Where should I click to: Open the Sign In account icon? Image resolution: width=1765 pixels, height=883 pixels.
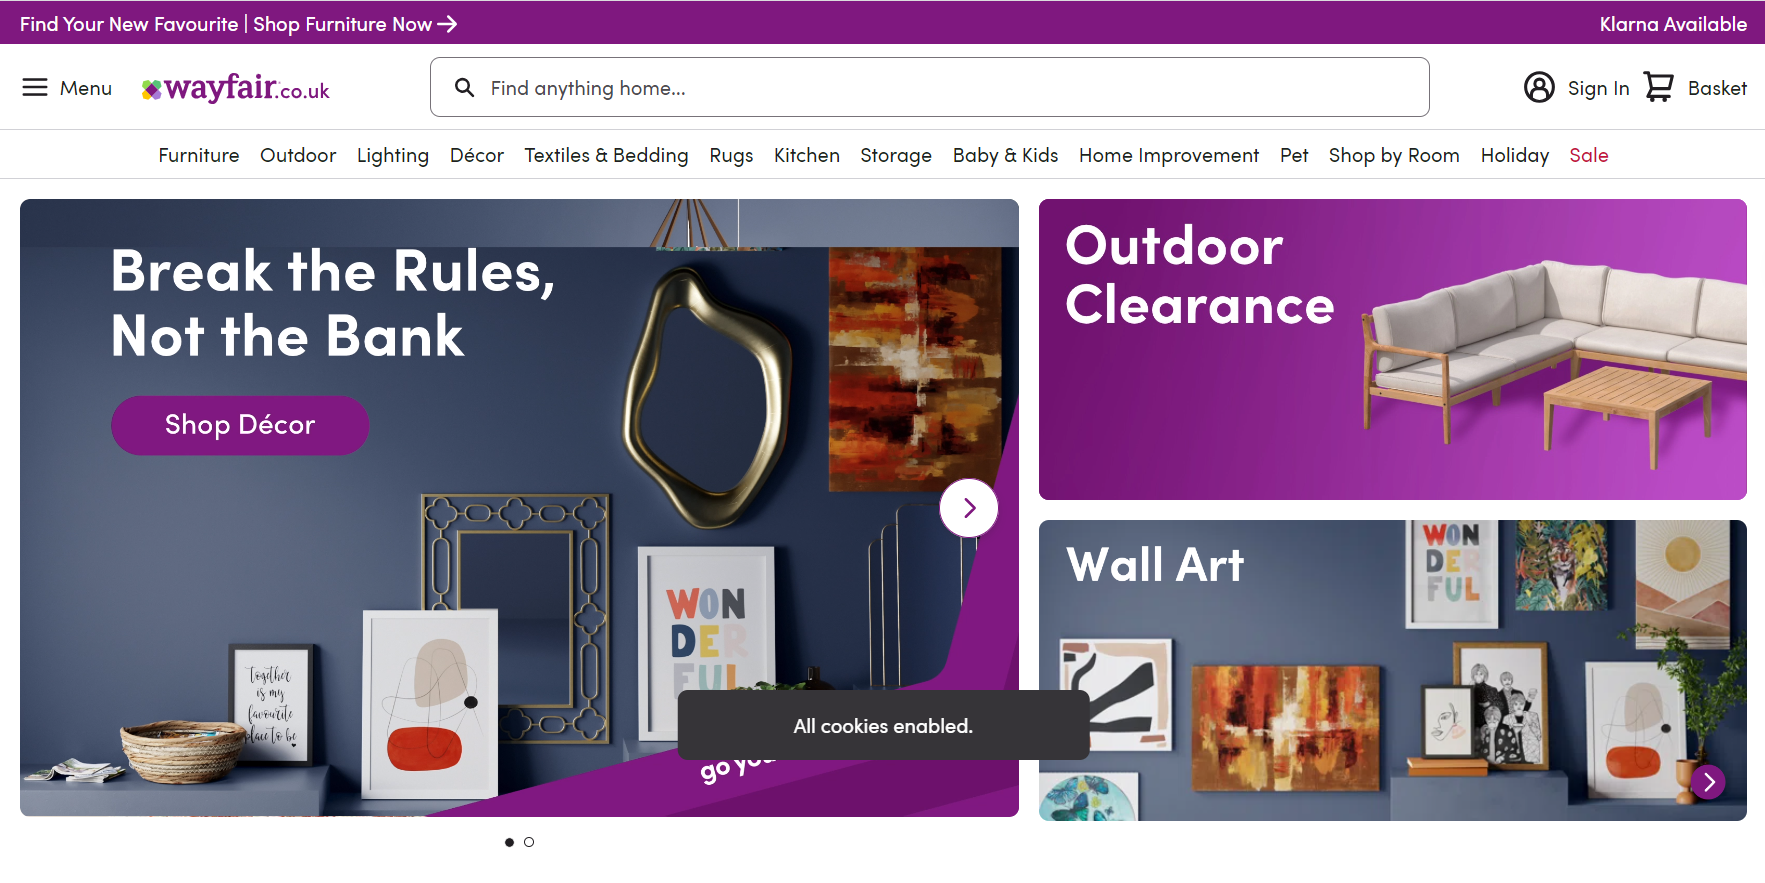pyautogui.click(x=1539, y=88)
